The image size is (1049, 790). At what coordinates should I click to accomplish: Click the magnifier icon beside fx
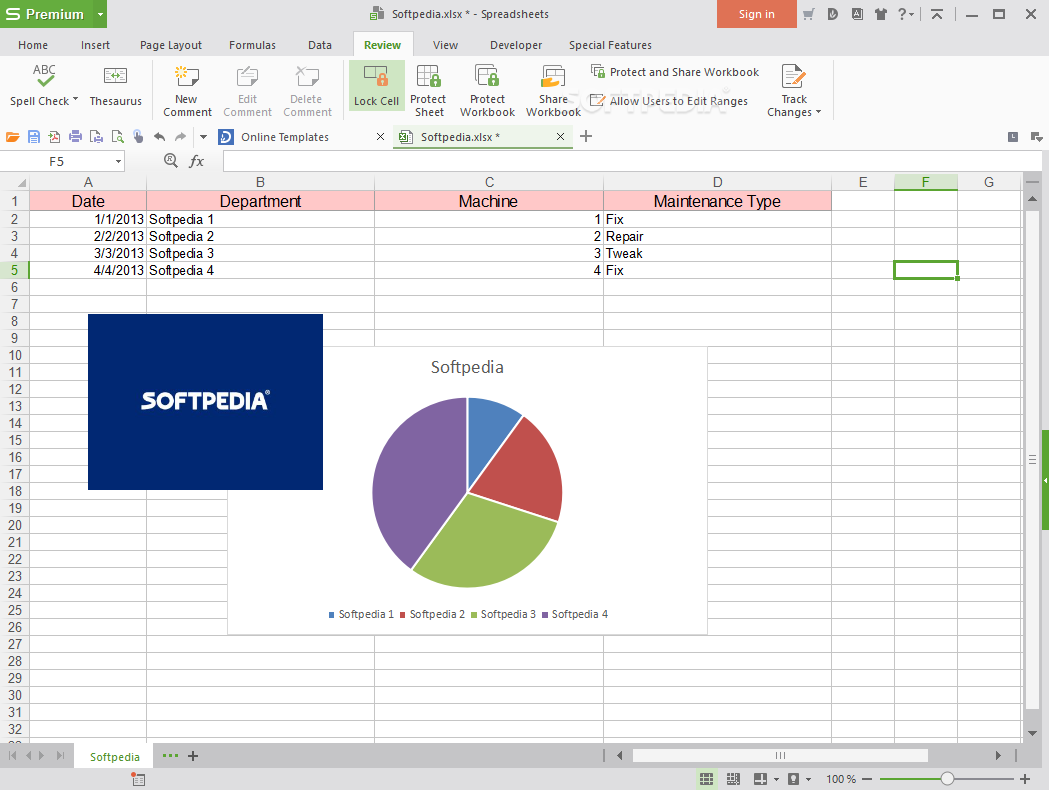171,160
